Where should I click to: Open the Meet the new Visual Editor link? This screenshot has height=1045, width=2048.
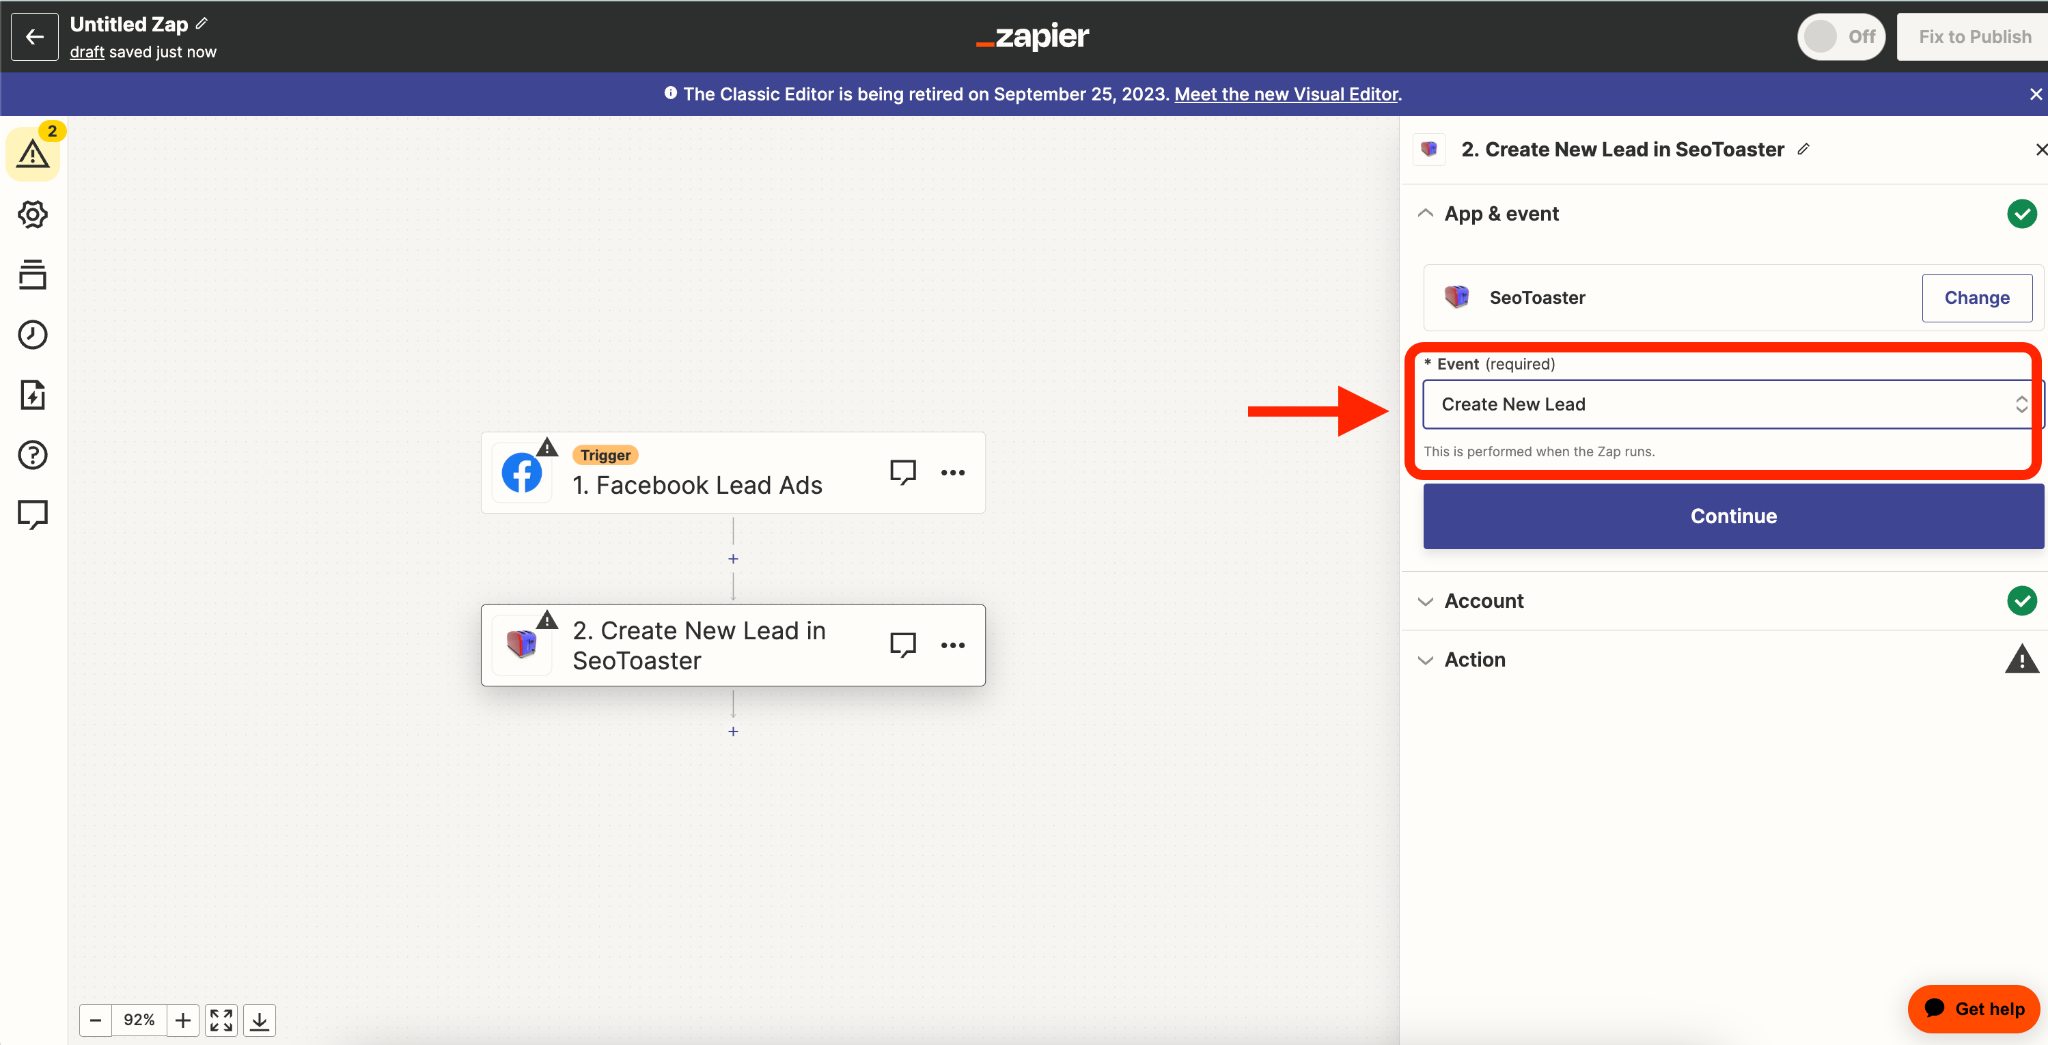pyautogui.click(x=1286, y=94)
